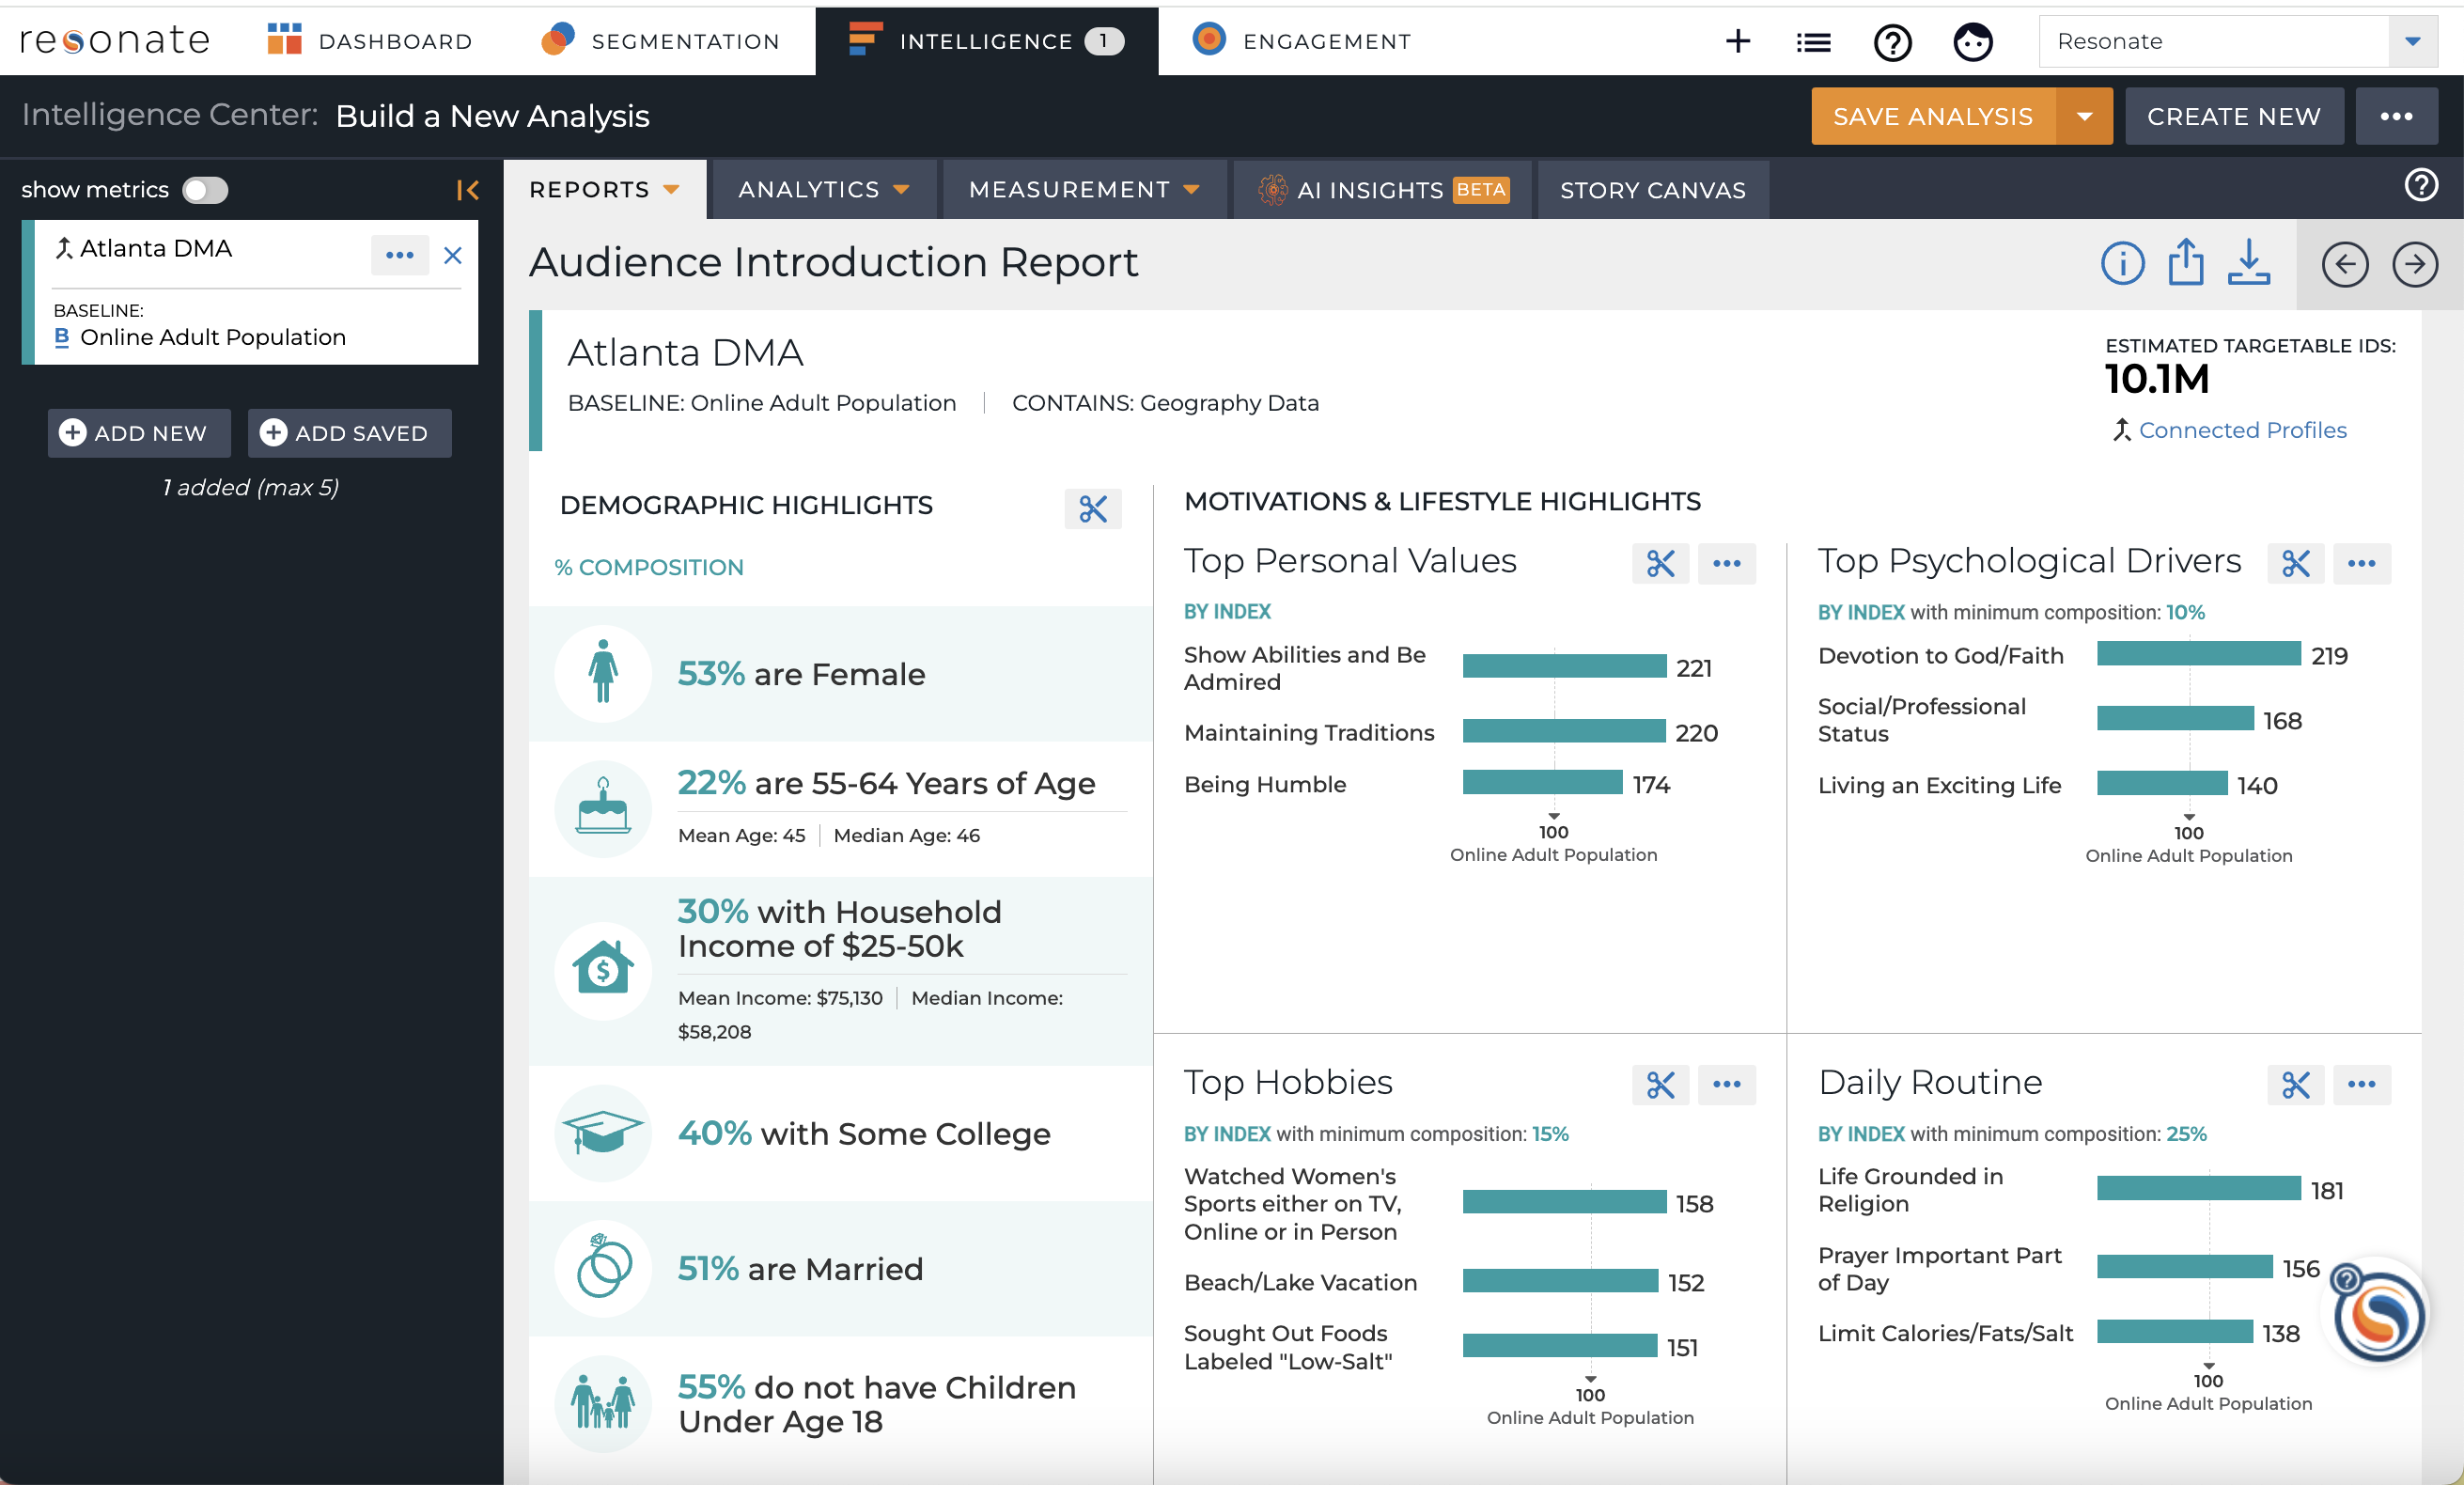Click the % Composition link

649,567
